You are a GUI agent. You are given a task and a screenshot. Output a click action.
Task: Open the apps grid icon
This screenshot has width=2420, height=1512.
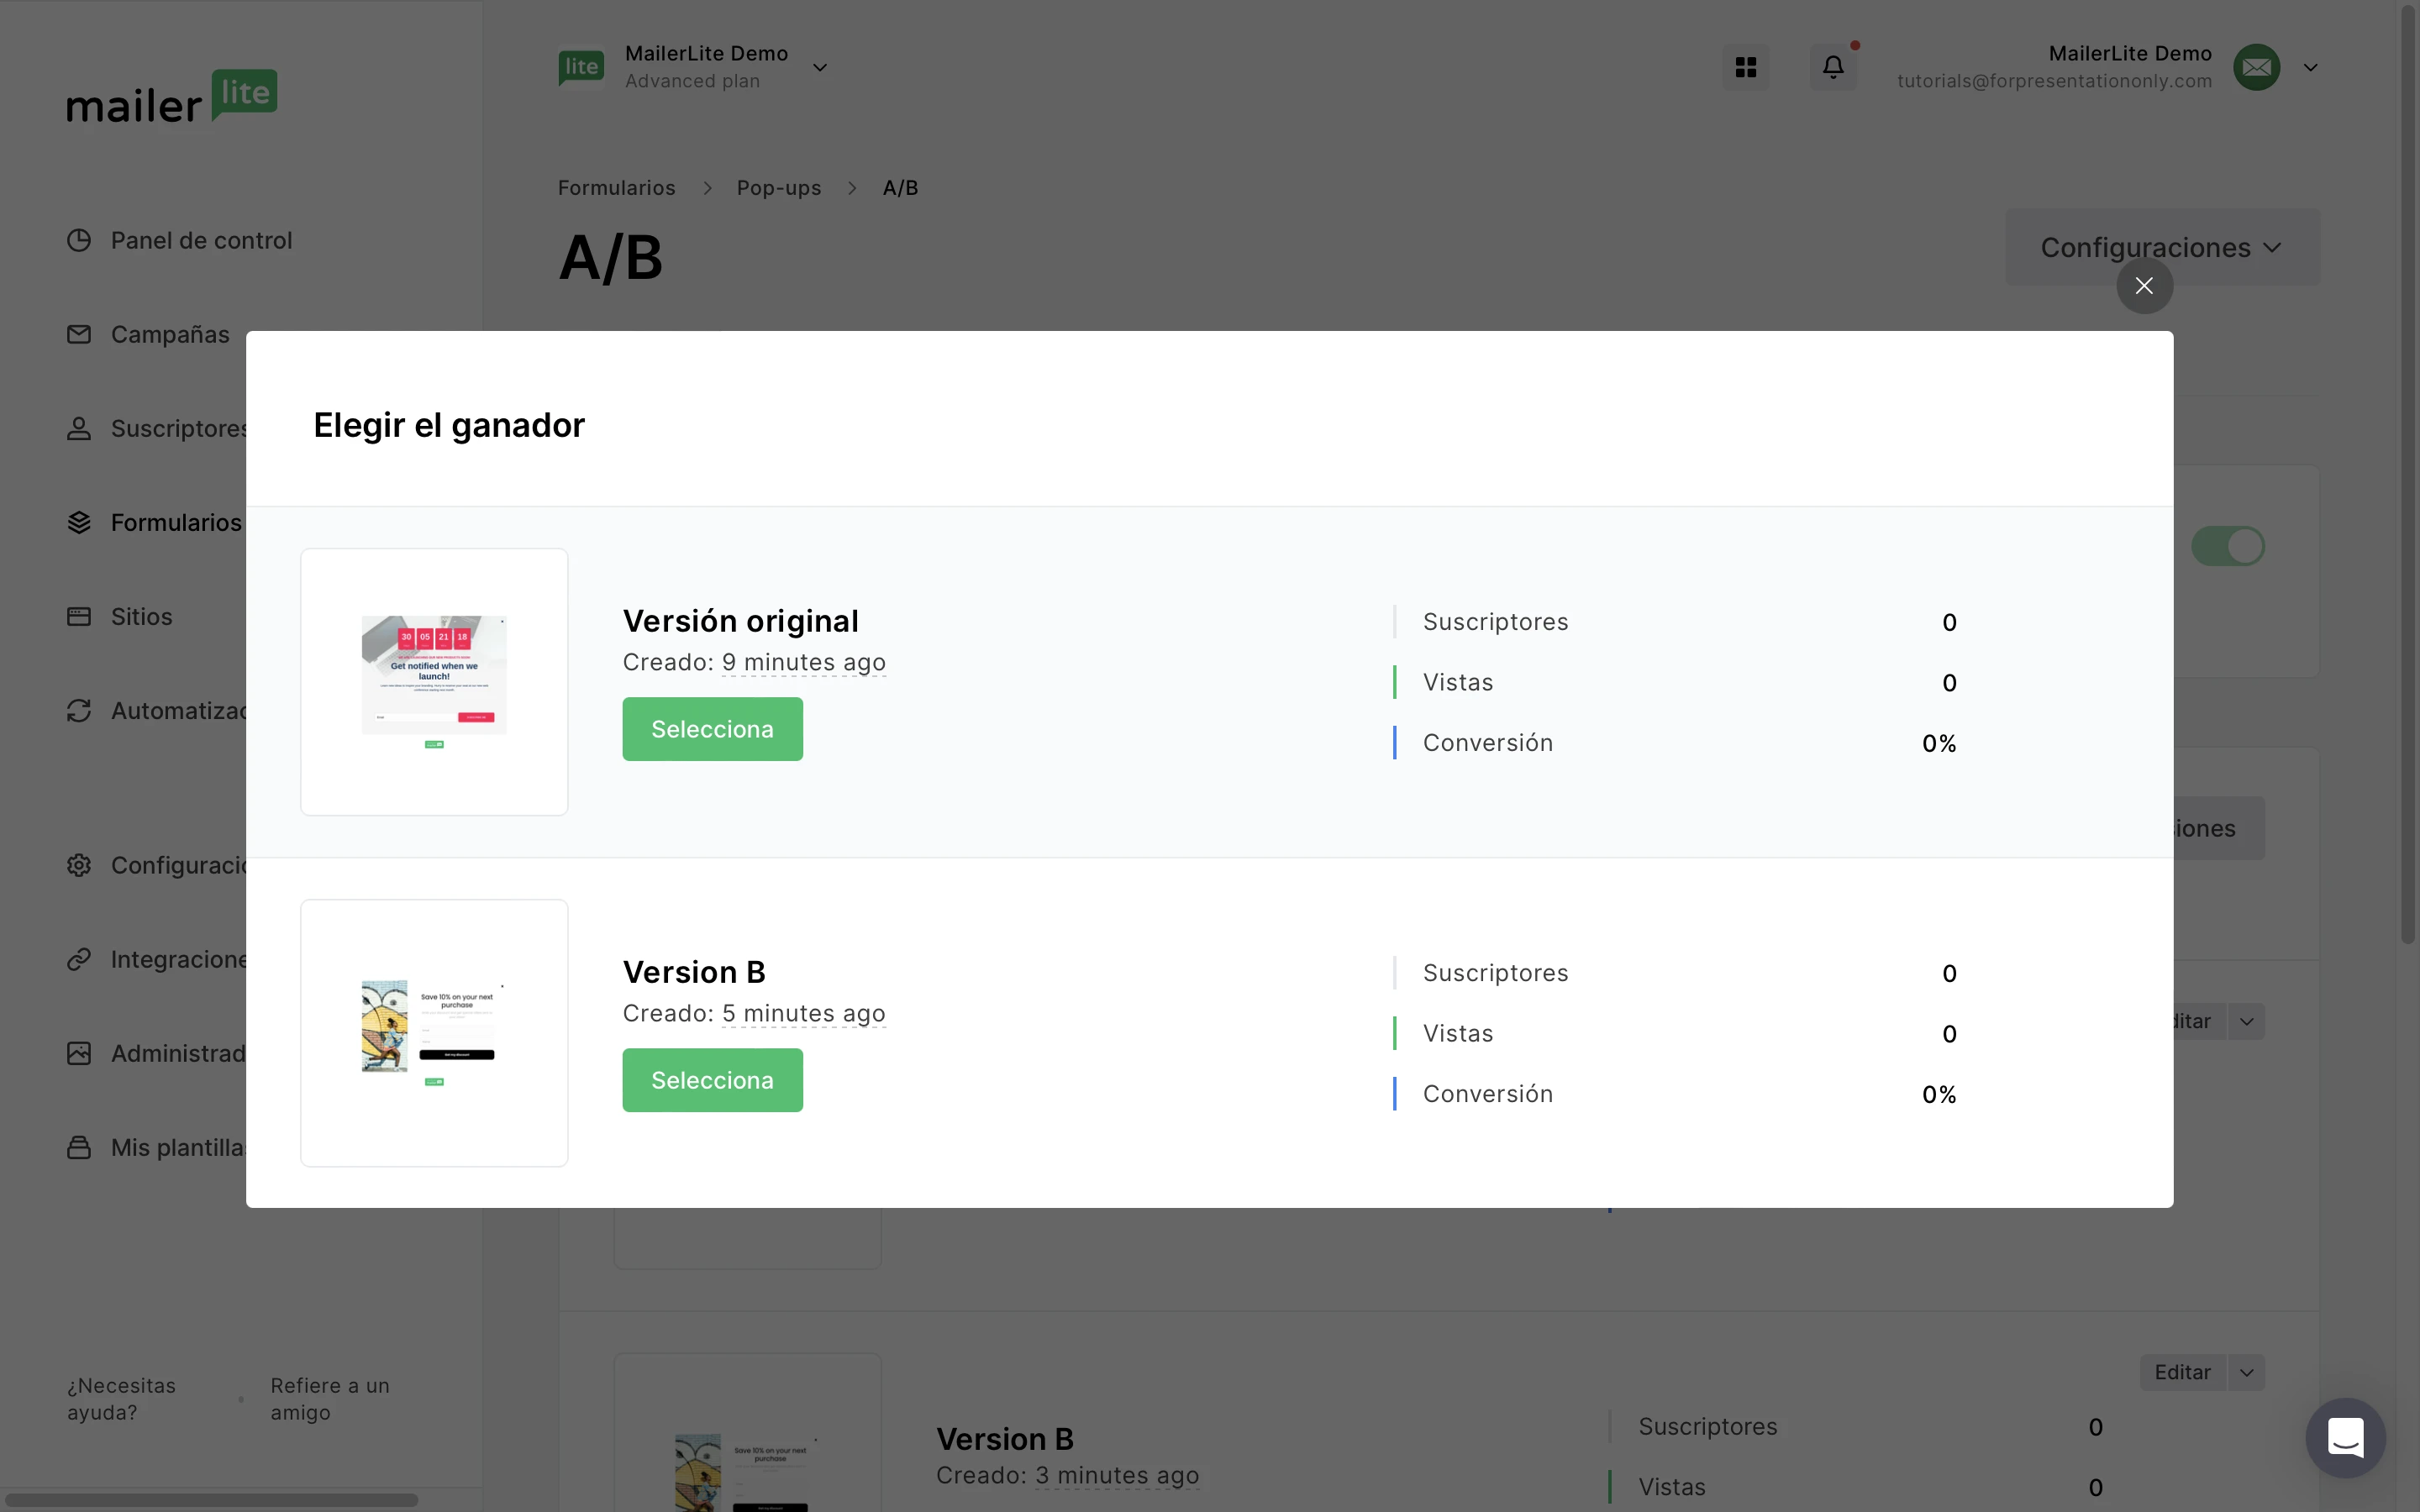[1745, 67]
